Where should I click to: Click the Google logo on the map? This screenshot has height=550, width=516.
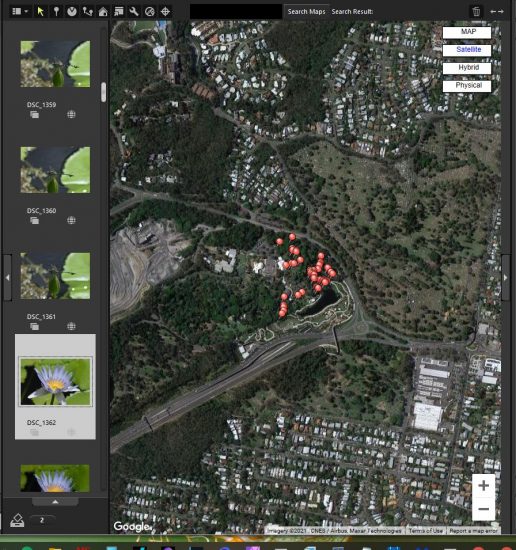(132, 526)
